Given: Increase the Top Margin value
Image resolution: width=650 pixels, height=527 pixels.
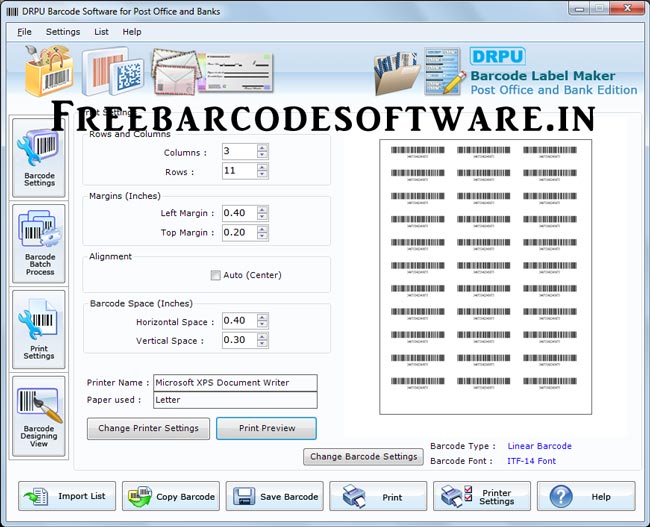Looking at the screenshot, I should pos(262,229).
